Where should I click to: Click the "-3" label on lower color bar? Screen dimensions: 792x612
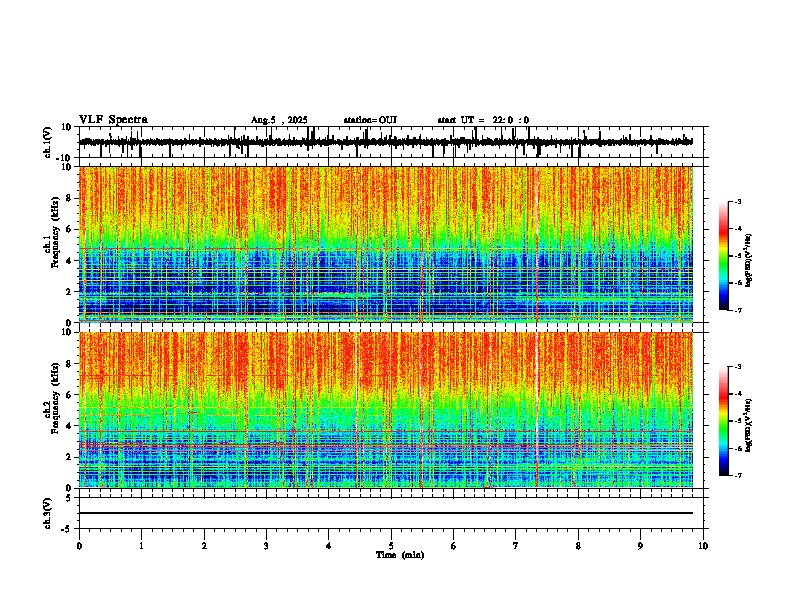pos(738,367)
